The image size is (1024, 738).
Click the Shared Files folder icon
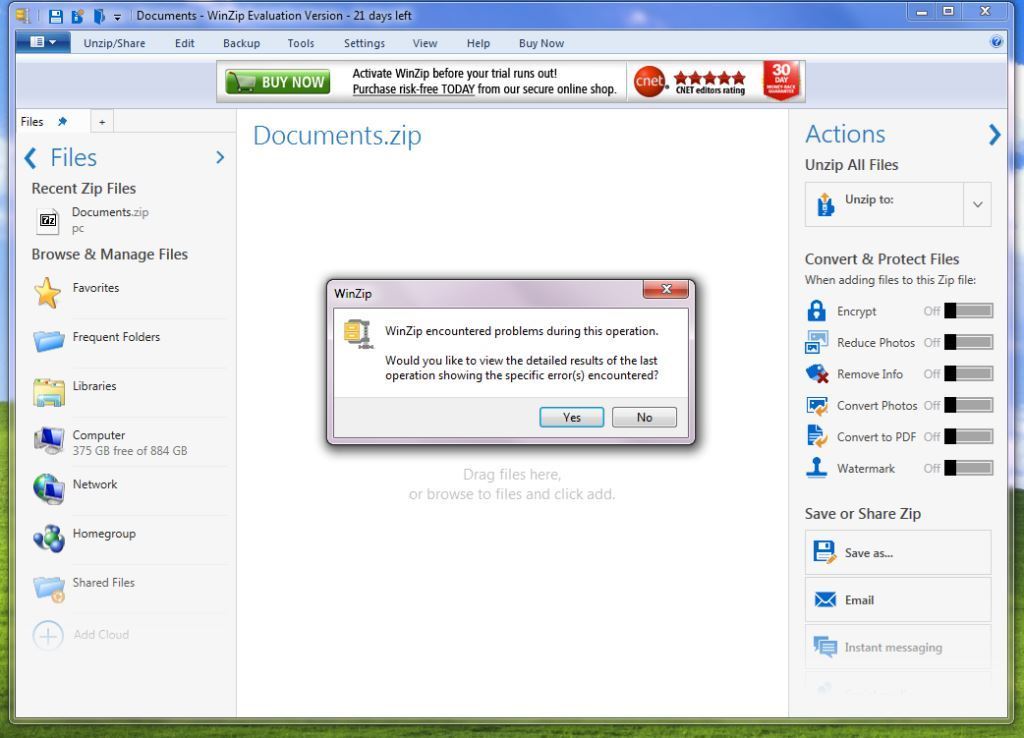coord(49,588)
